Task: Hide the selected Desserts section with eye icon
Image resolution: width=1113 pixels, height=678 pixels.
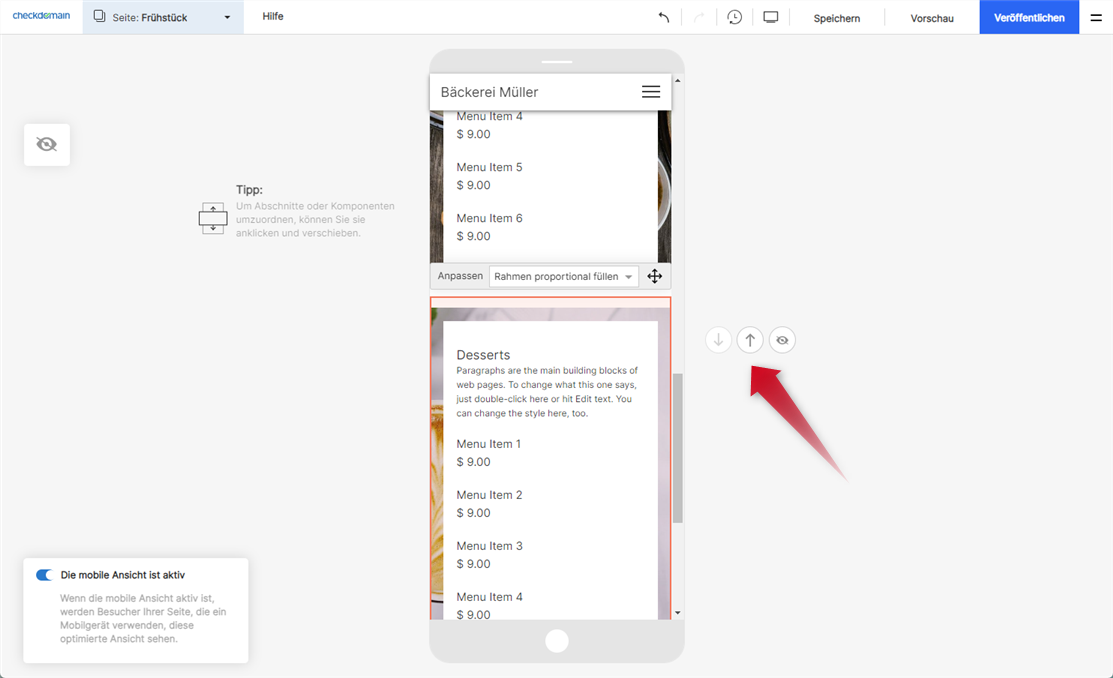Action: coord(782,340)
